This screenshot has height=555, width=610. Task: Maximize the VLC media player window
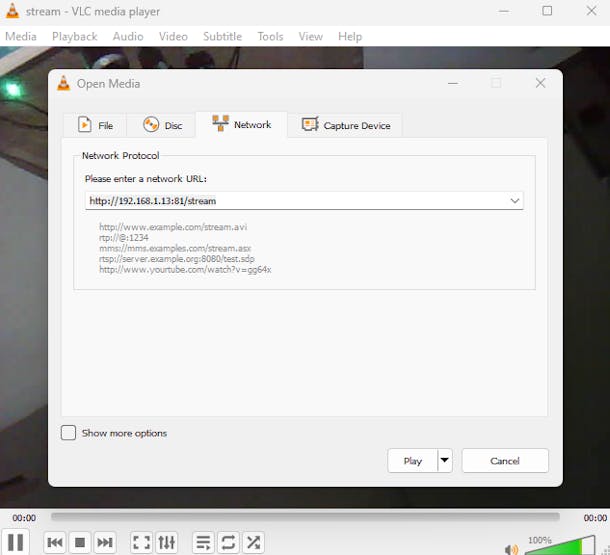click(x=547, y=11)
